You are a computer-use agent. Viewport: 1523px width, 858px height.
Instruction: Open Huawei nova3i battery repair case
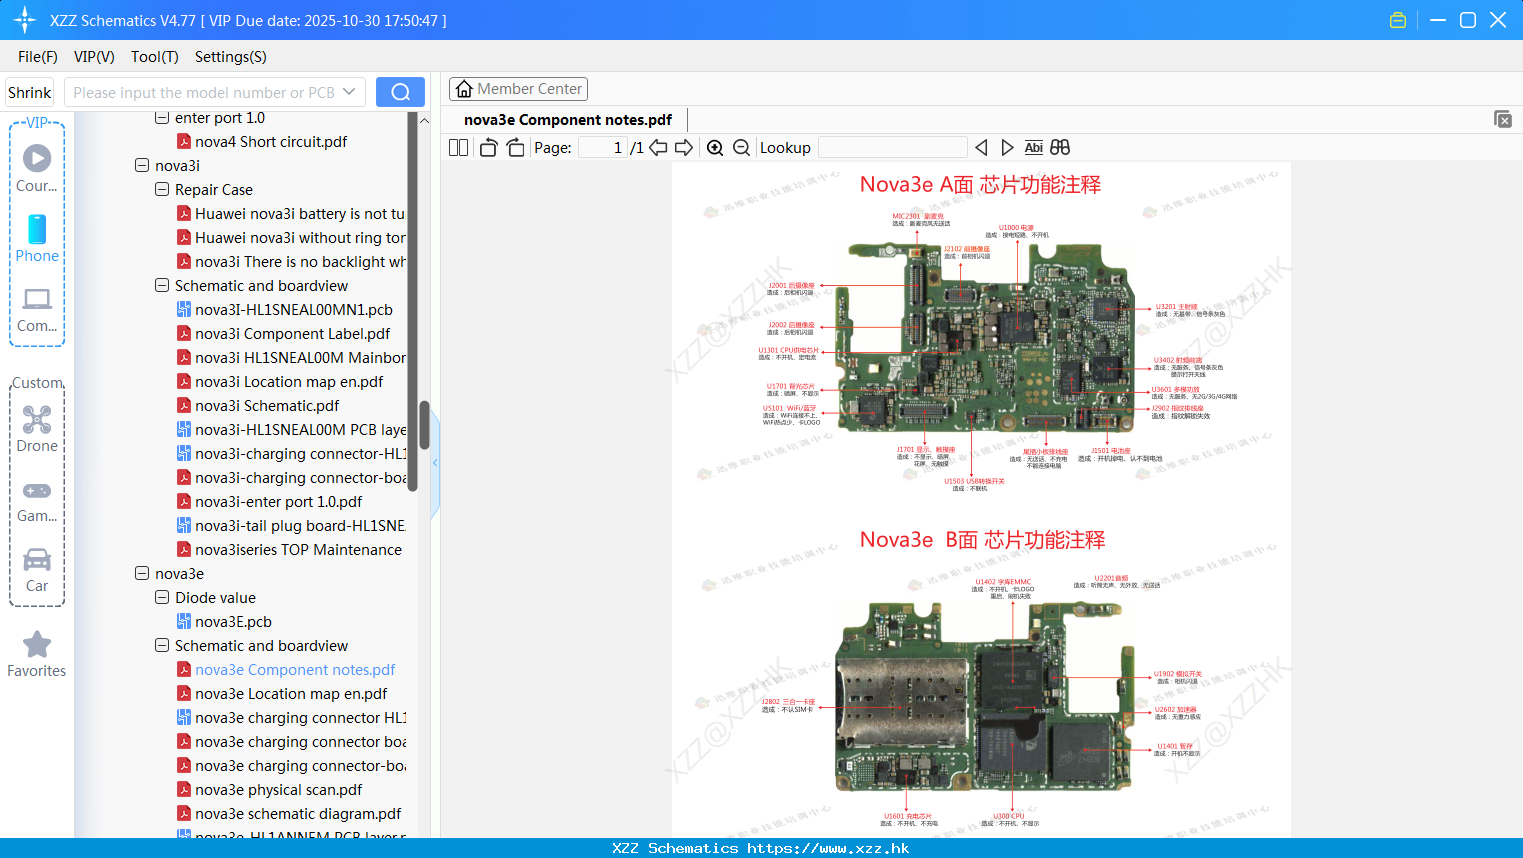(x=291, y=213)
